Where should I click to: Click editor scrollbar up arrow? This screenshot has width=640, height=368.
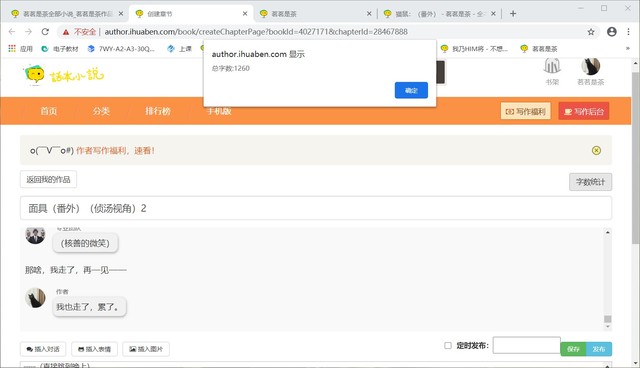pyautogui.click(x=607, y=232)
